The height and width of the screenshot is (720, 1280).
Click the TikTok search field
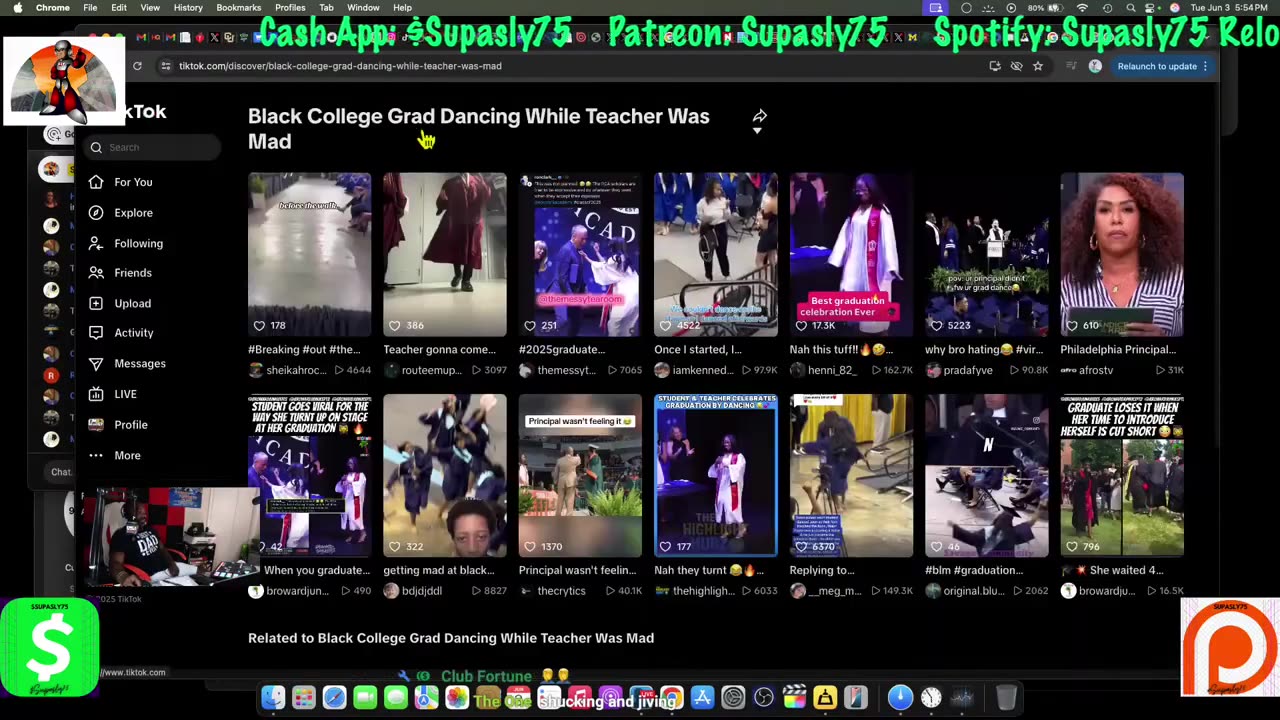(152, 147)
